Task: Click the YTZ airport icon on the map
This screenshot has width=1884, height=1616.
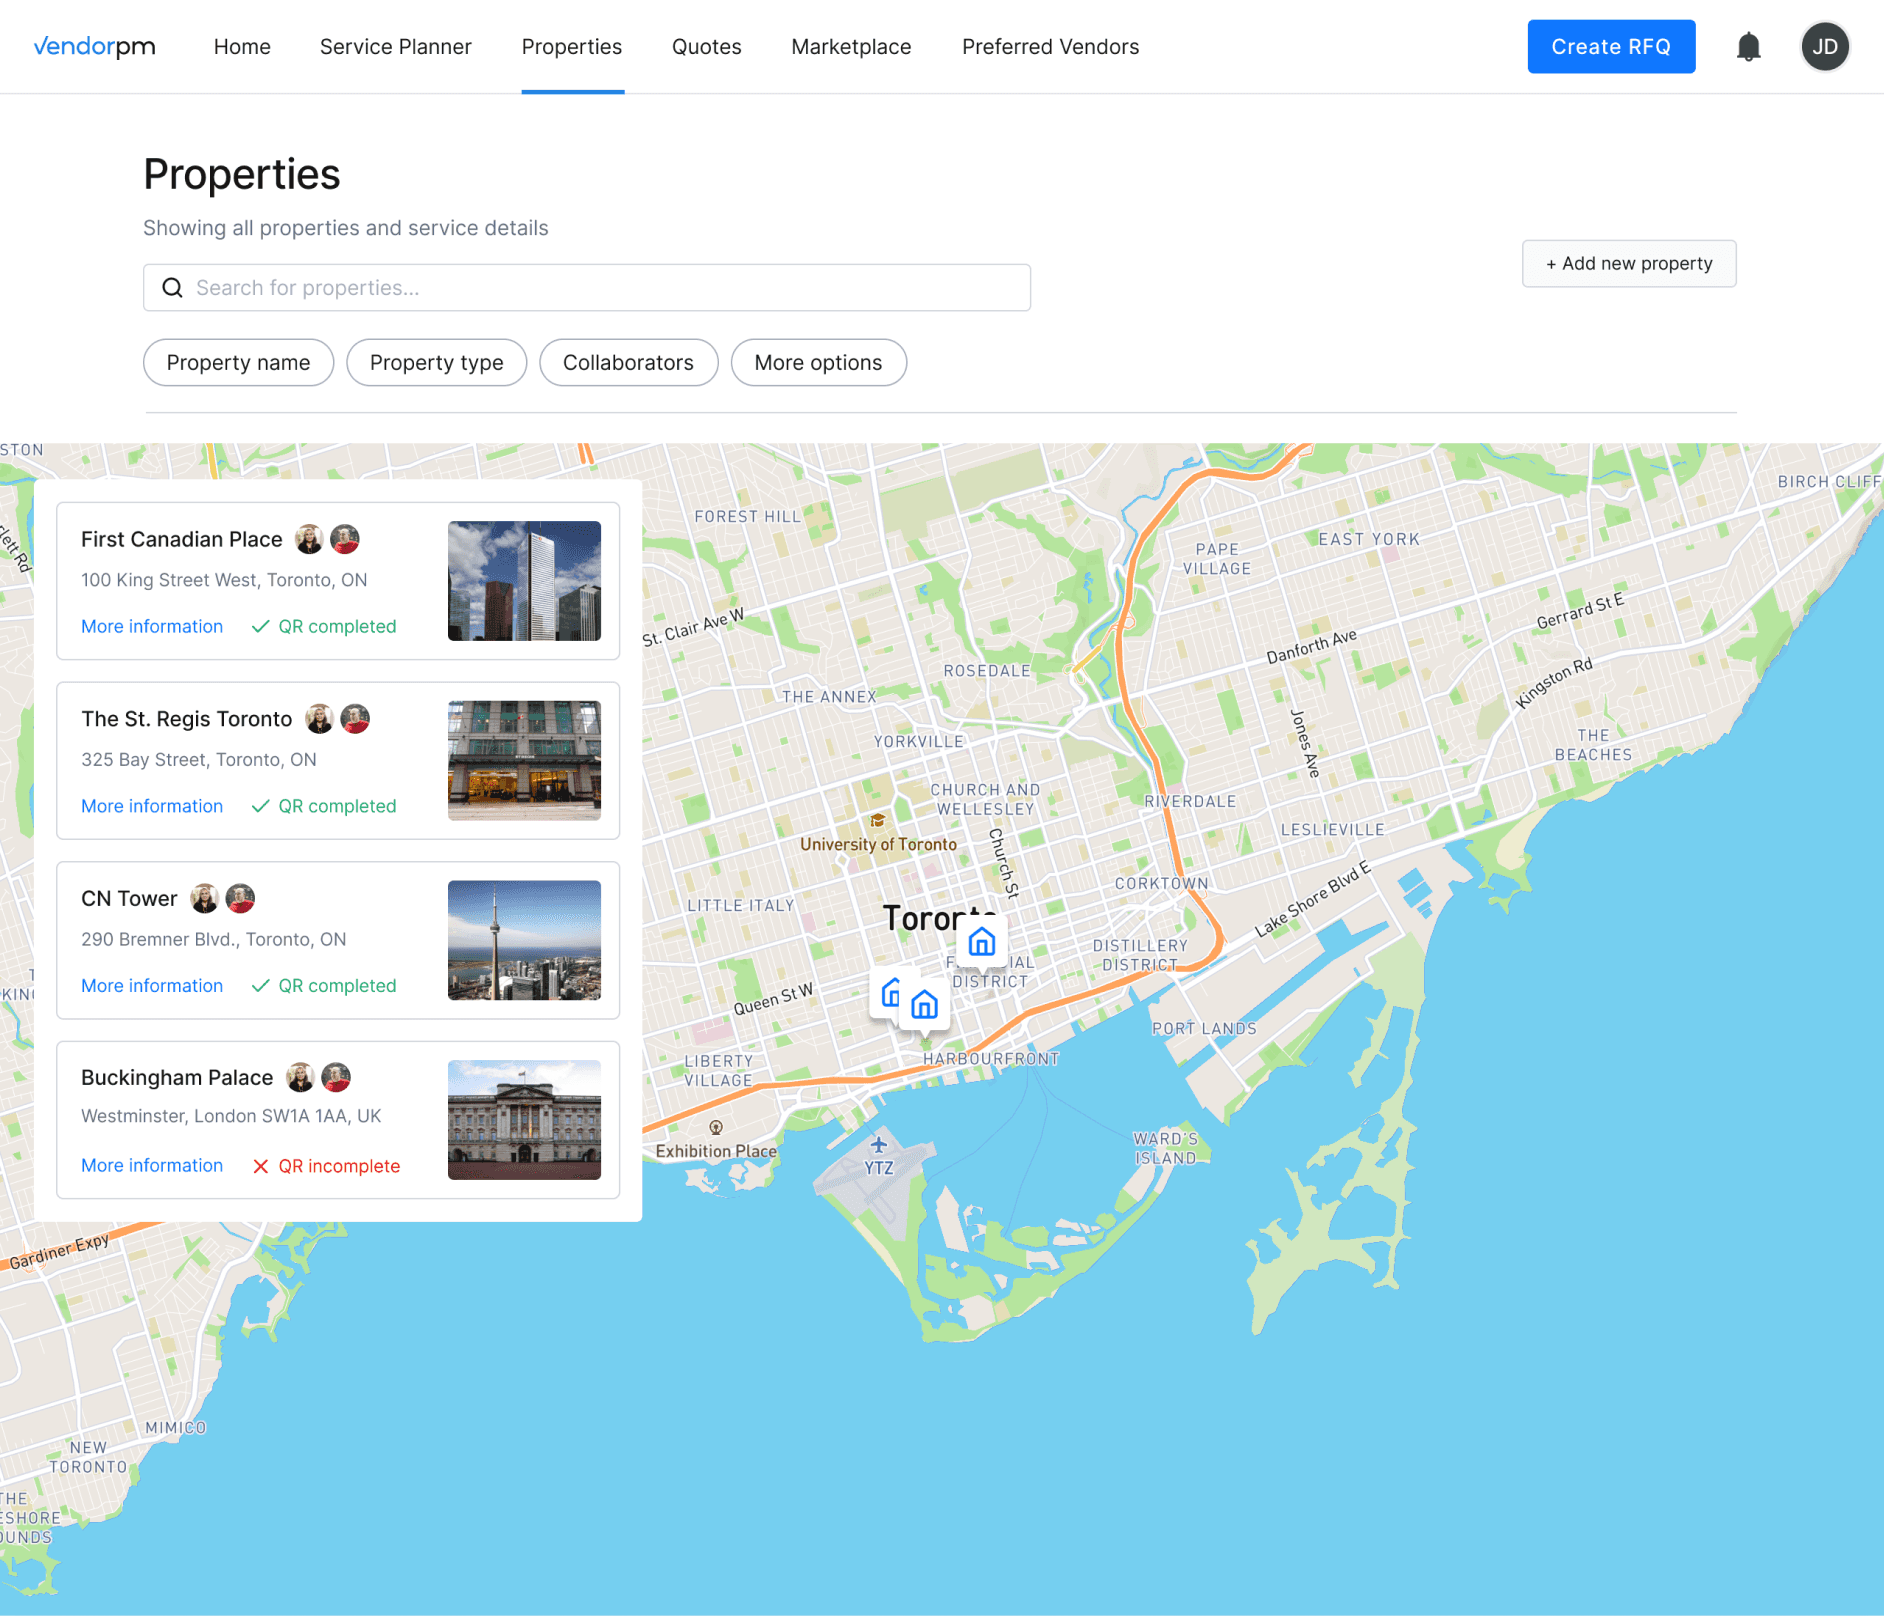Action: click(878, 1144)
